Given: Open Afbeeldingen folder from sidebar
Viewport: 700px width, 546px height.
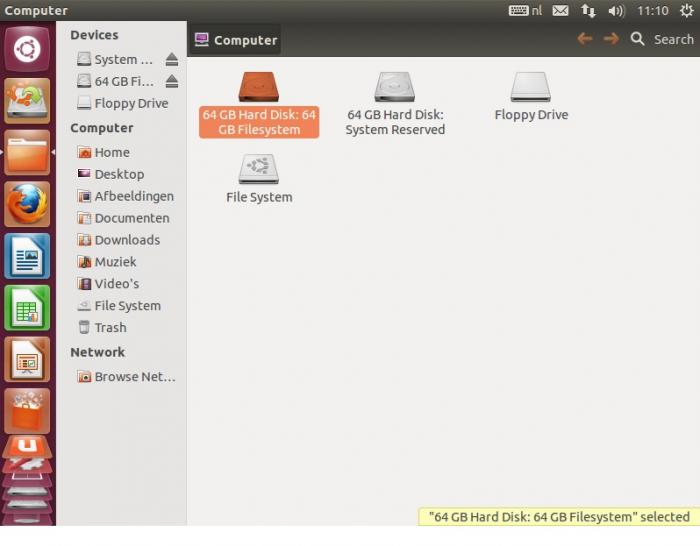Looking at the screenshot, I should coord(125,196).
